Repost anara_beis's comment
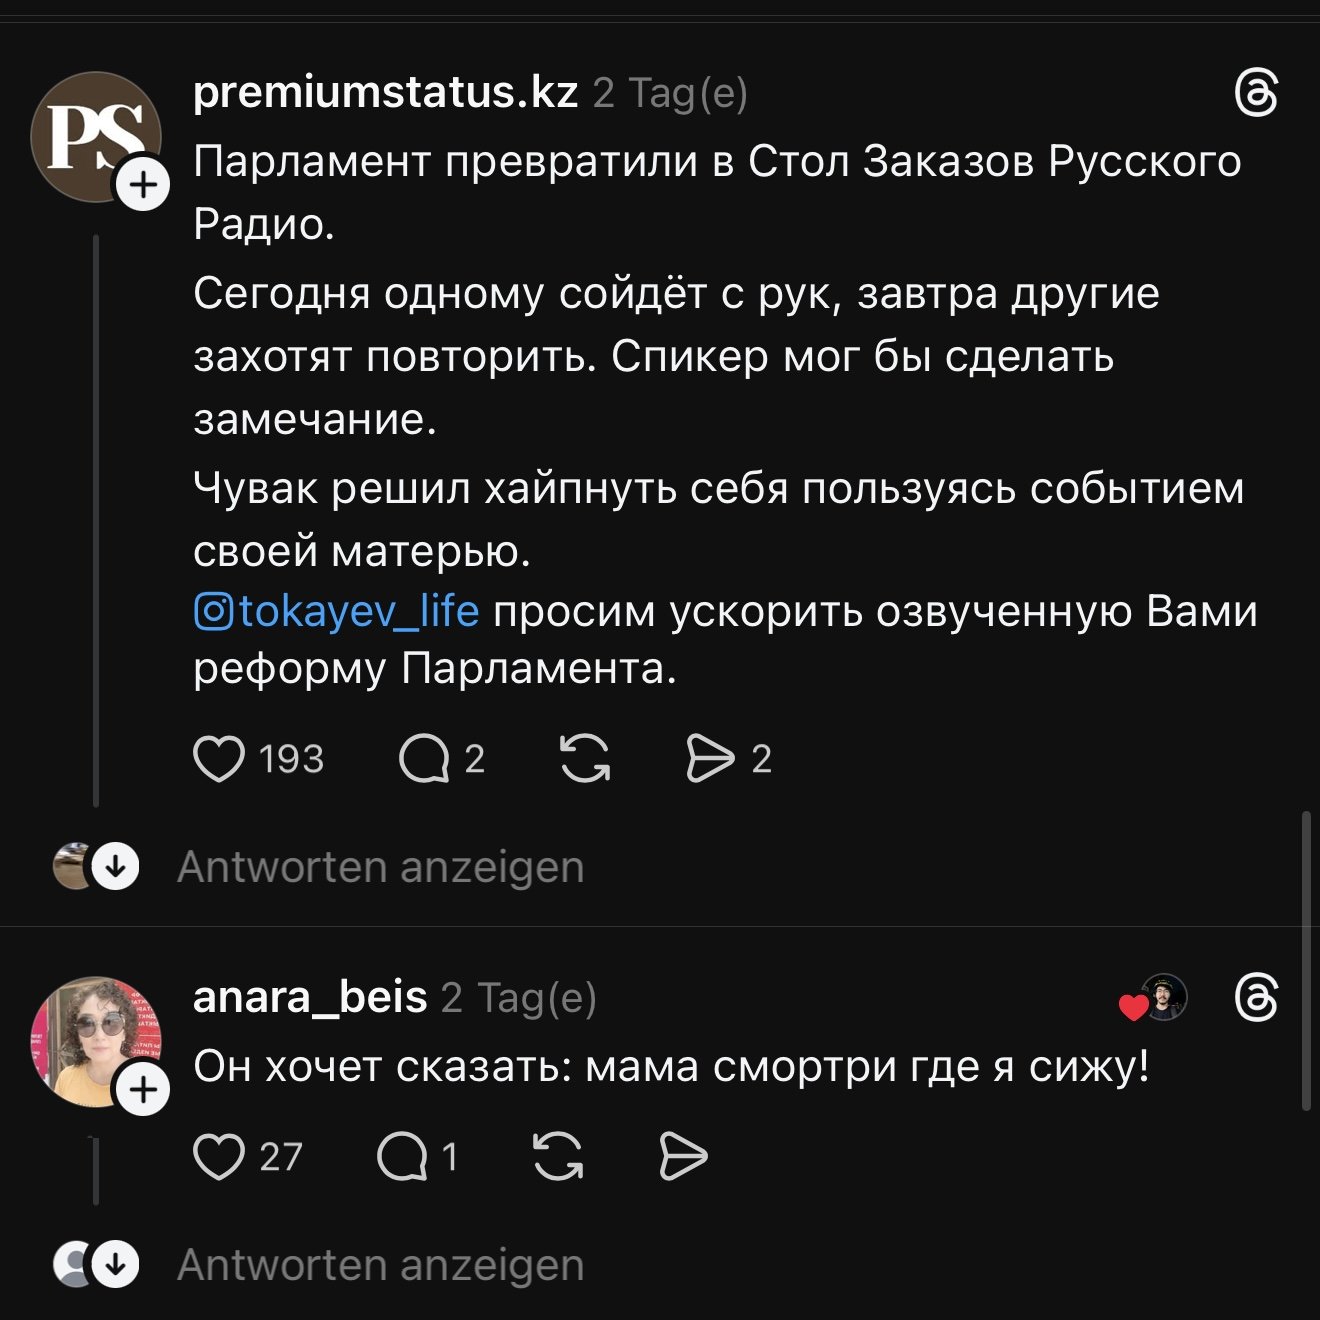The image size is (1320, 1320). point(558,1157)
